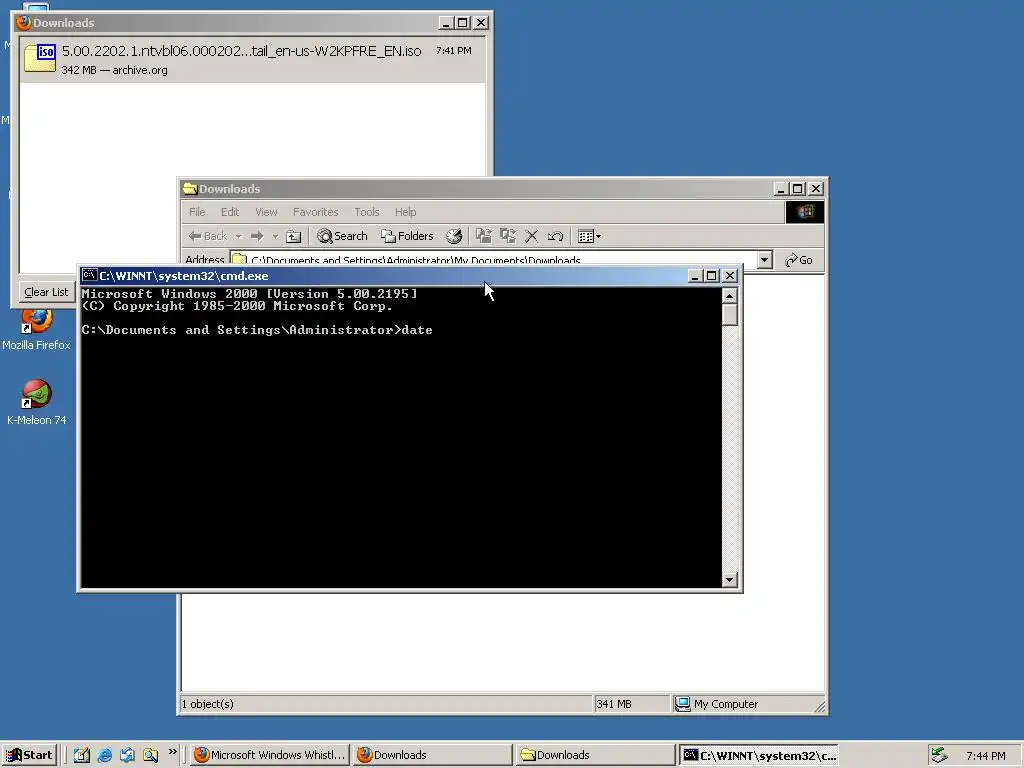This screenshot has height=768, width=1024.
Task: Click the Forward arrow in Explorer toolbar
Action: 257,236
